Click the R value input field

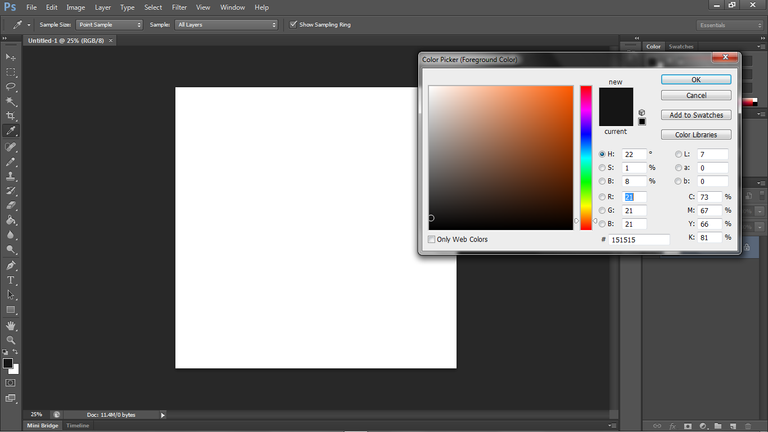coord(634,197)
